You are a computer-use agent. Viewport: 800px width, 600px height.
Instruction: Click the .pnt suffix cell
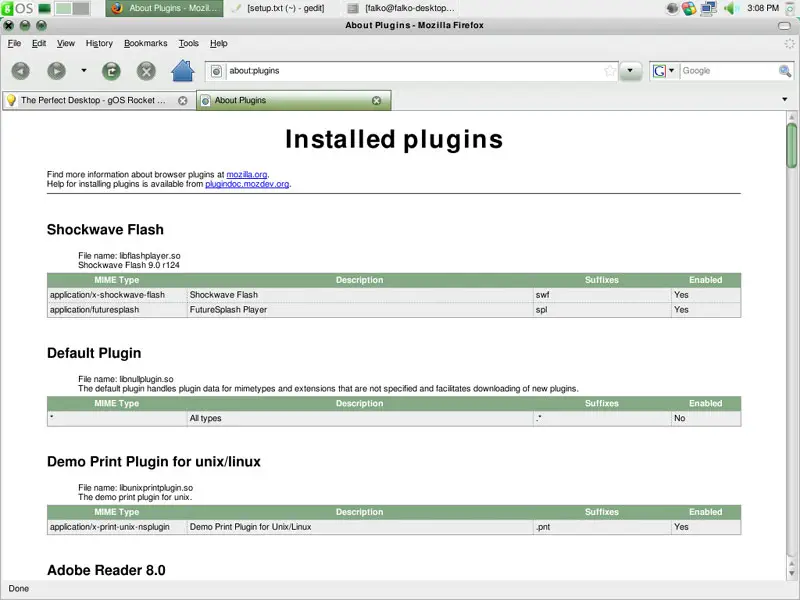[602, 527]
